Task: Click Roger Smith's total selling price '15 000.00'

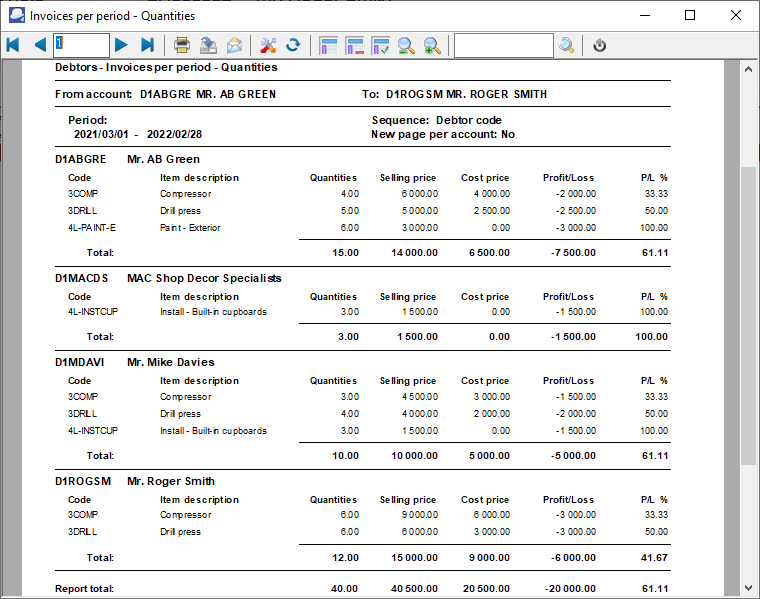Action: click(414, 558)
